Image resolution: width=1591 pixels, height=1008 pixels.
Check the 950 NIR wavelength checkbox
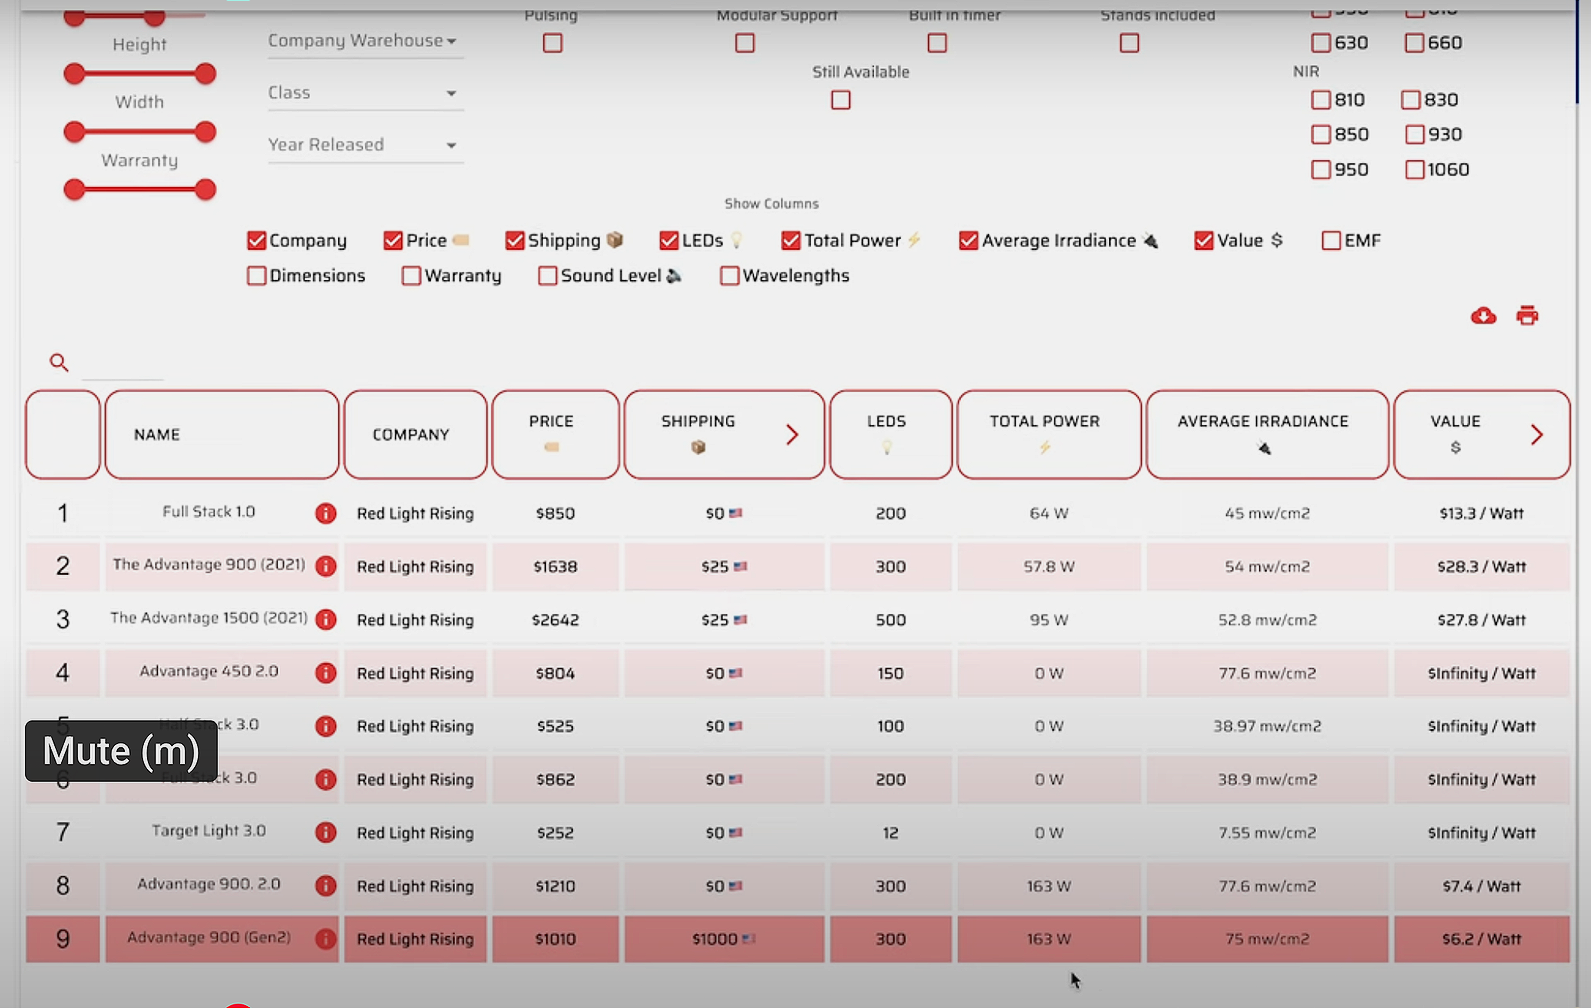tap(1321, 170)
